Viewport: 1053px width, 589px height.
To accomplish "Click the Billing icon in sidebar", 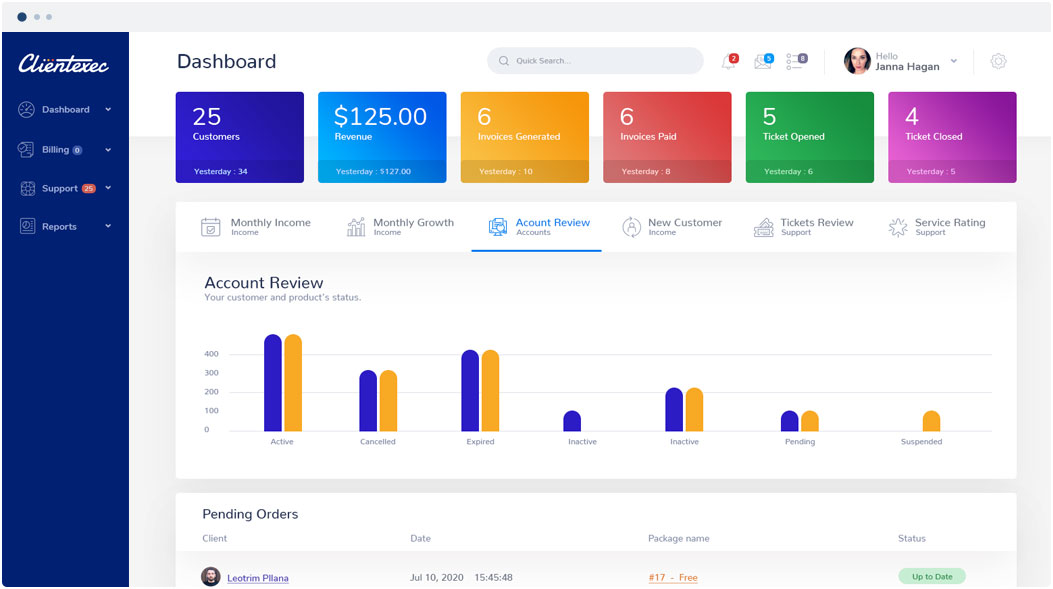I will coord(26,150).
